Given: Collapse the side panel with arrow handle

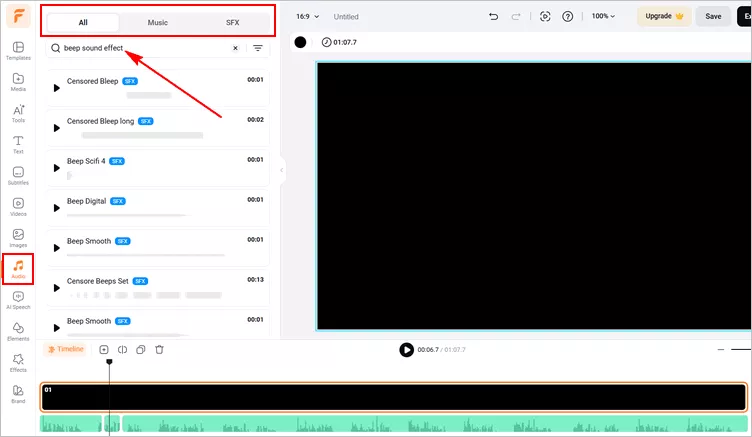Looking at the screenshot, I should pyautogui.click(x=282, y=170).
